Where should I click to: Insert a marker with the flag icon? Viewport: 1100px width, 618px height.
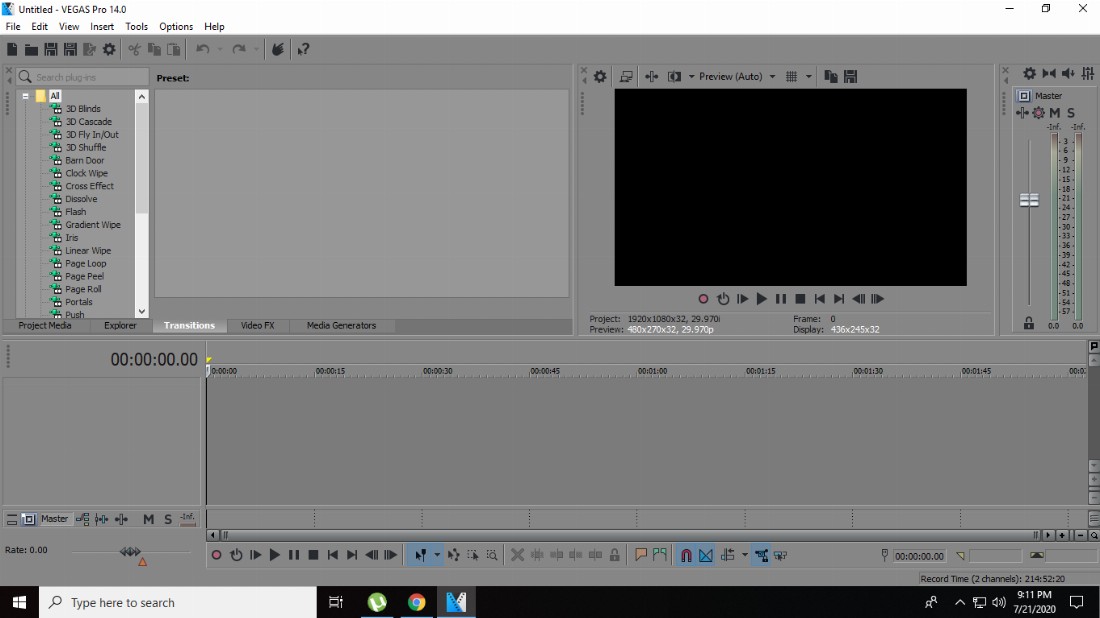pyautogui.click(x=640, y=555)
